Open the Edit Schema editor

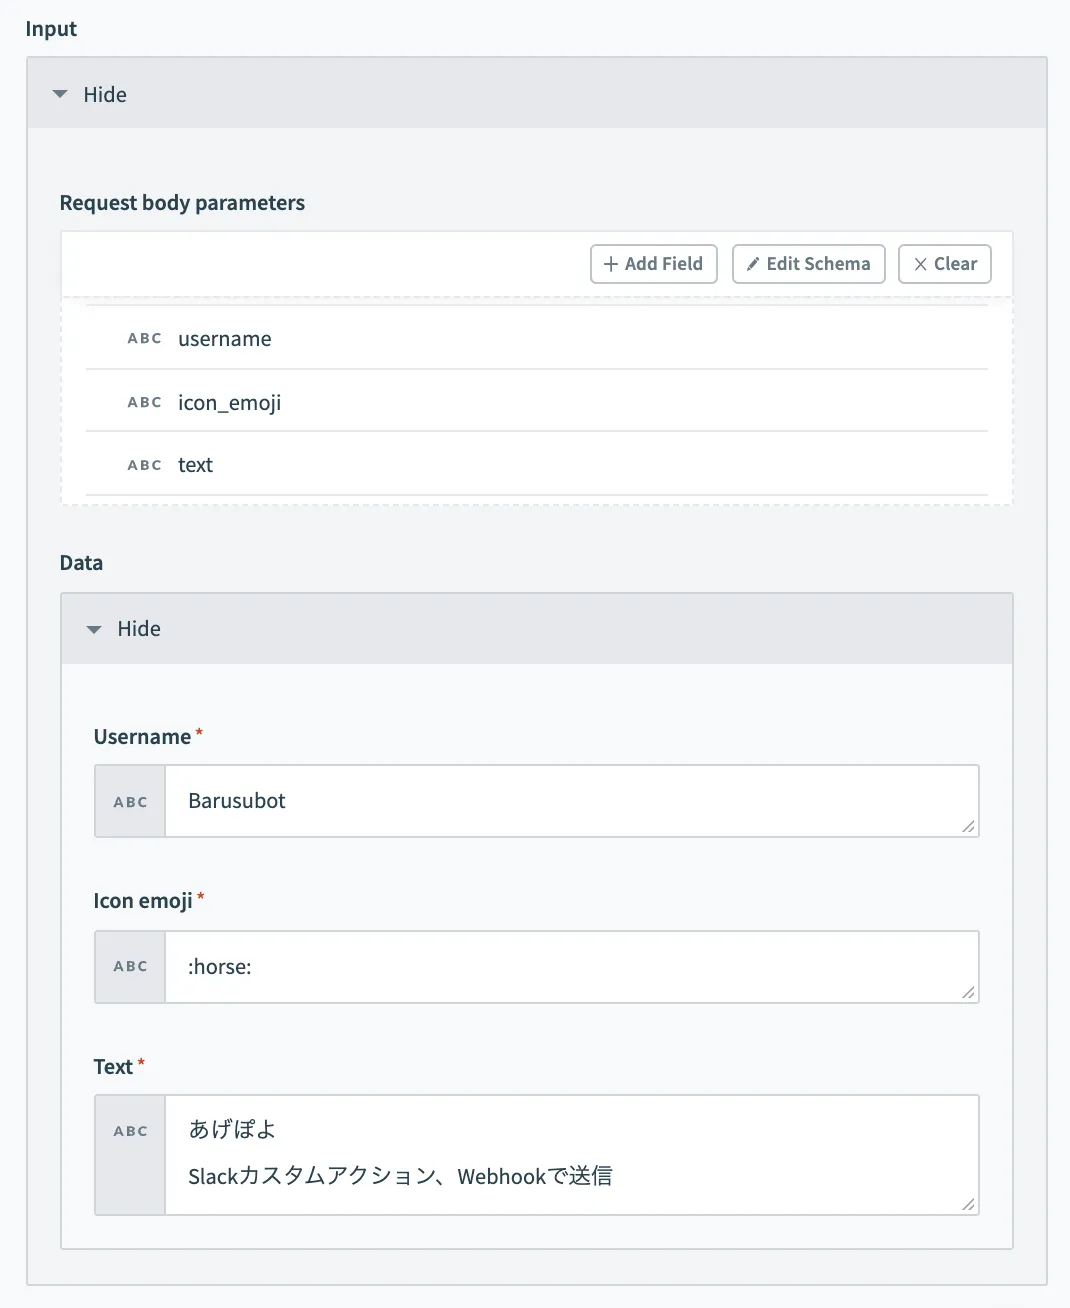(x=808, y=264)
